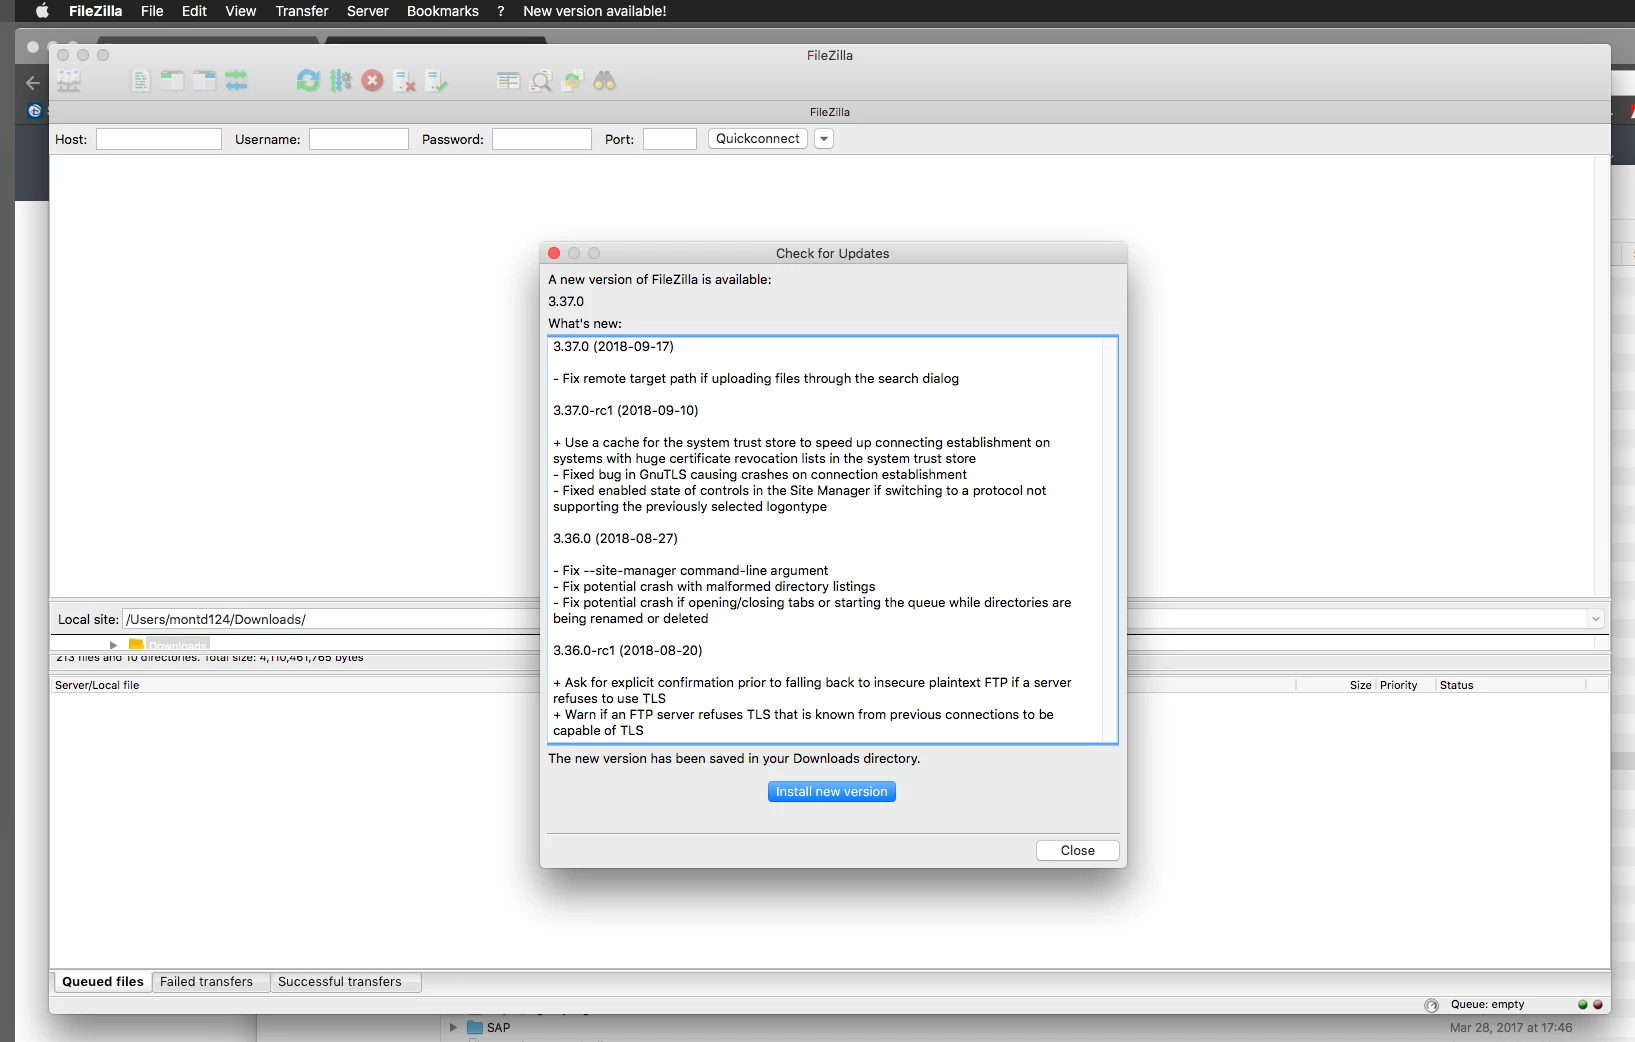
Task: Toggle directory comparison icon
Action: 541,81
